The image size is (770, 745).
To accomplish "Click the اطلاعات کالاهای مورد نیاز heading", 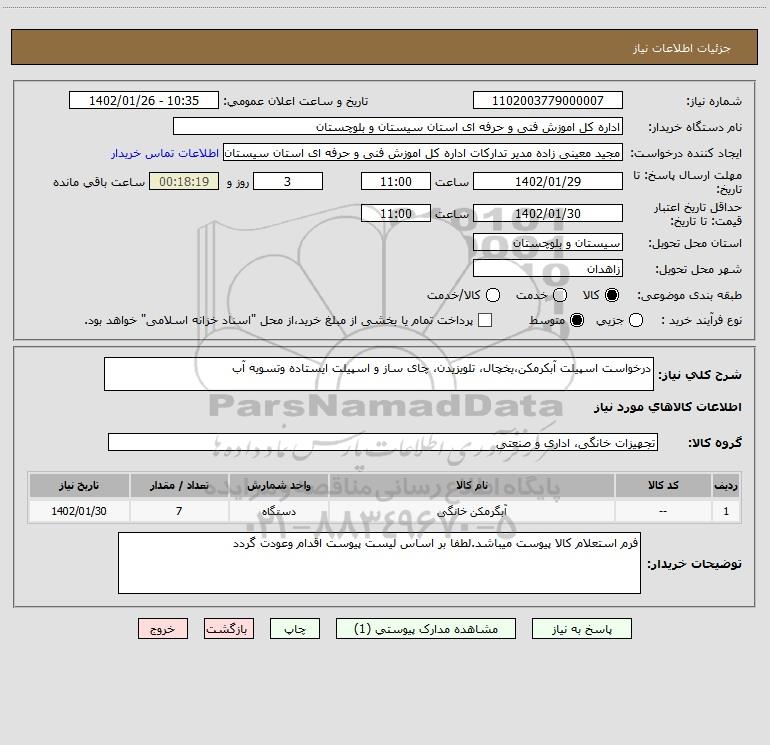I will (x=668, y=407).
